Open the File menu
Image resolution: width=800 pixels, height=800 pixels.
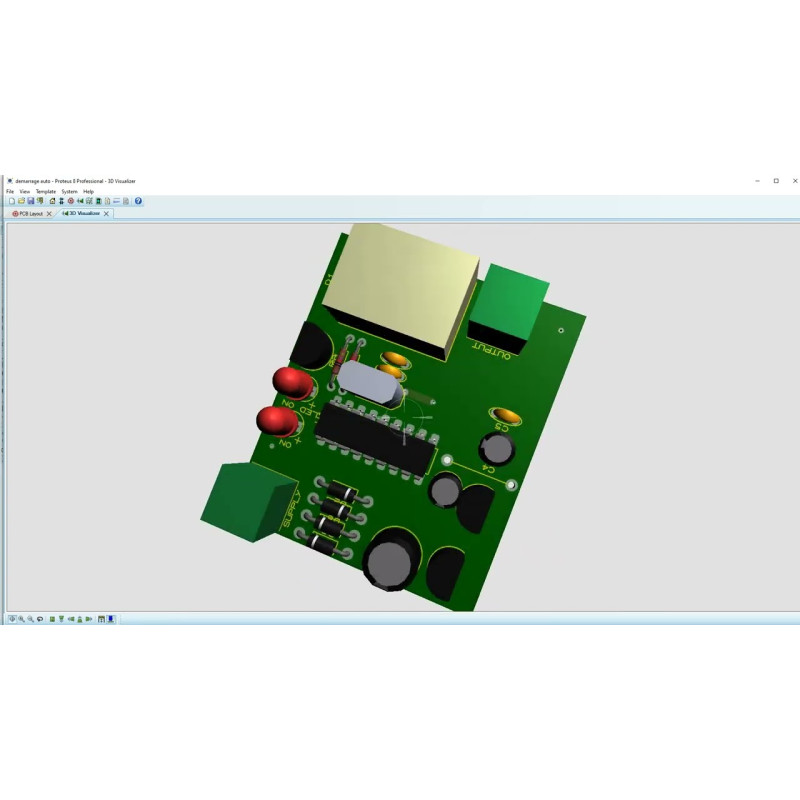10,191
